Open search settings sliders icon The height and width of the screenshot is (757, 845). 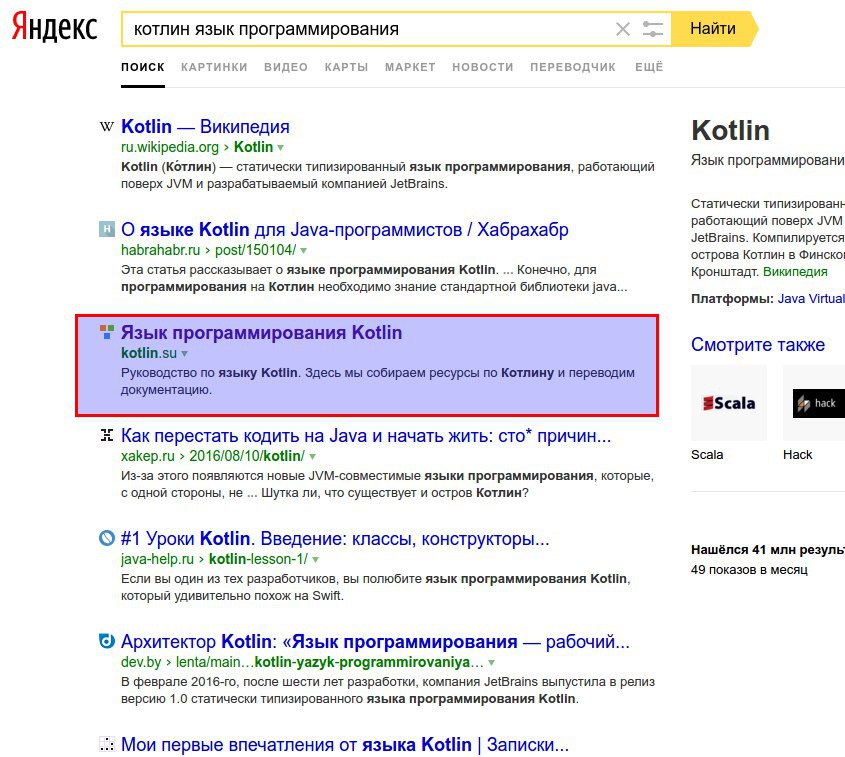click(653, 29)
